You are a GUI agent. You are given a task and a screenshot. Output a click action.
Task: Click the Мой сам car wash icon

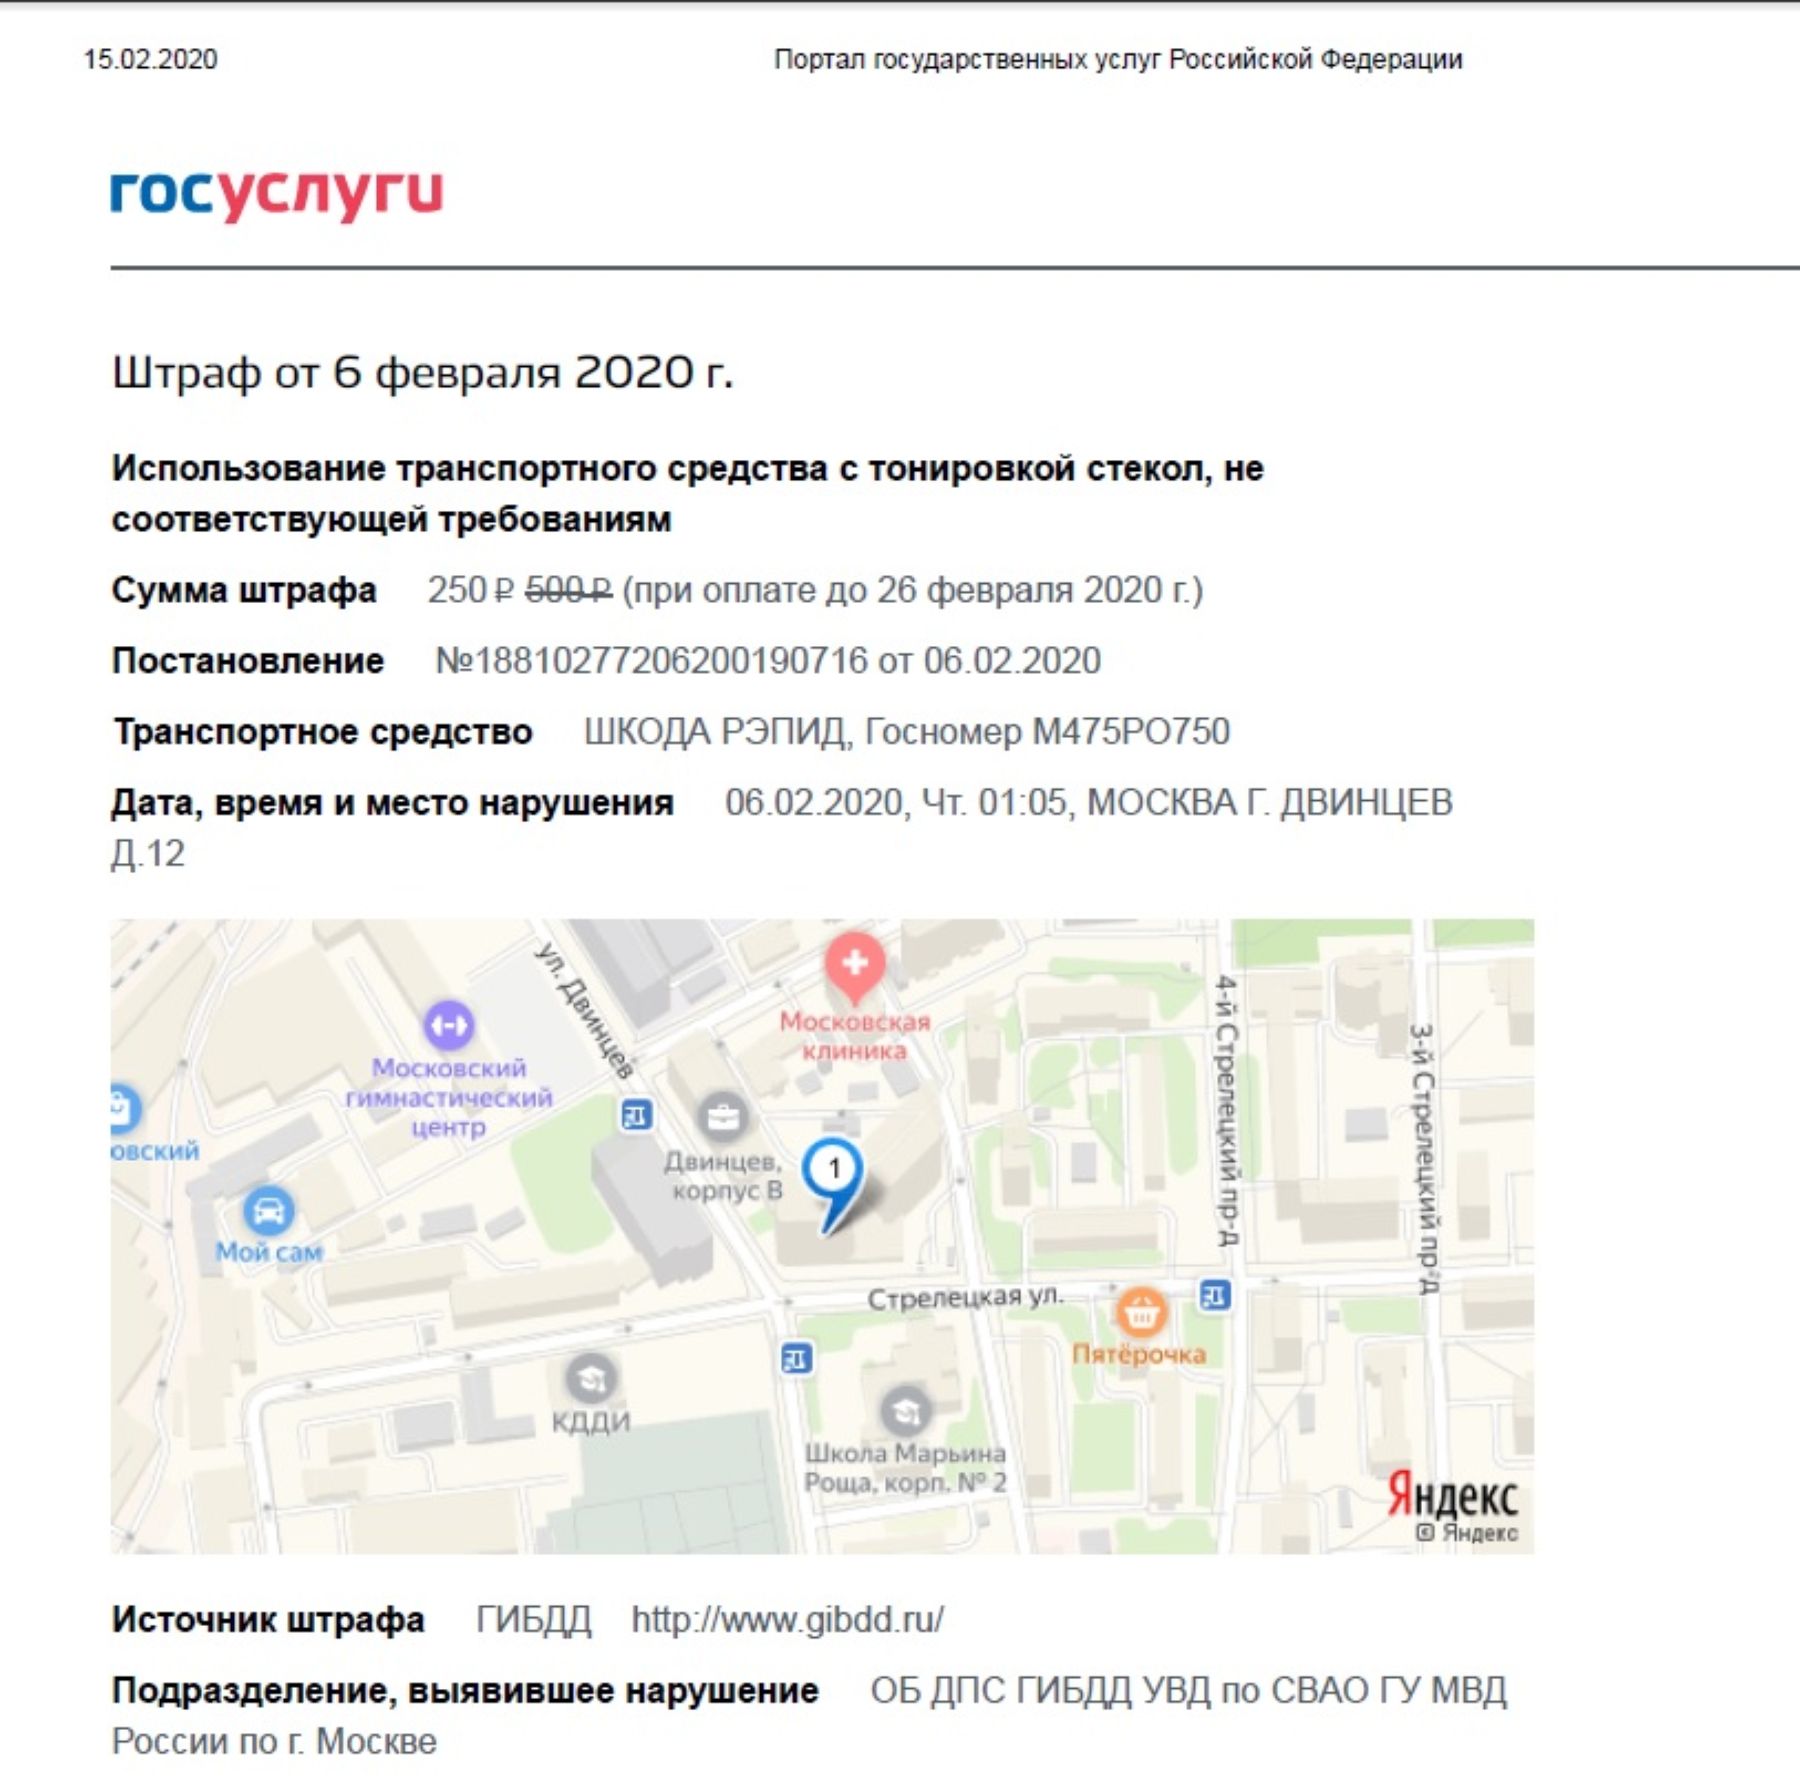coord(268,1212)
